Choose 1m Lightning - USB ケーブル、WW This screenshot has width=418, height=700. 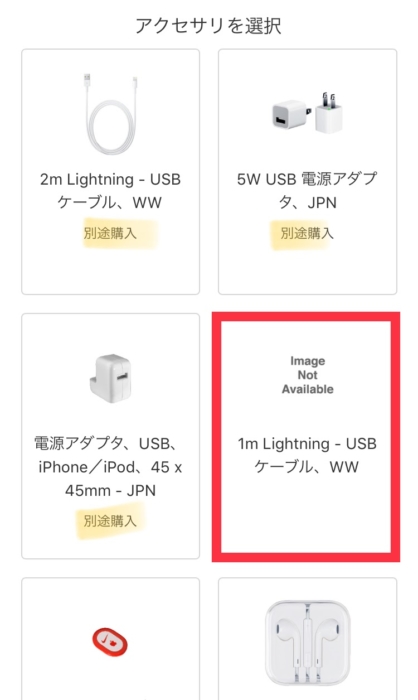(307, 455)
